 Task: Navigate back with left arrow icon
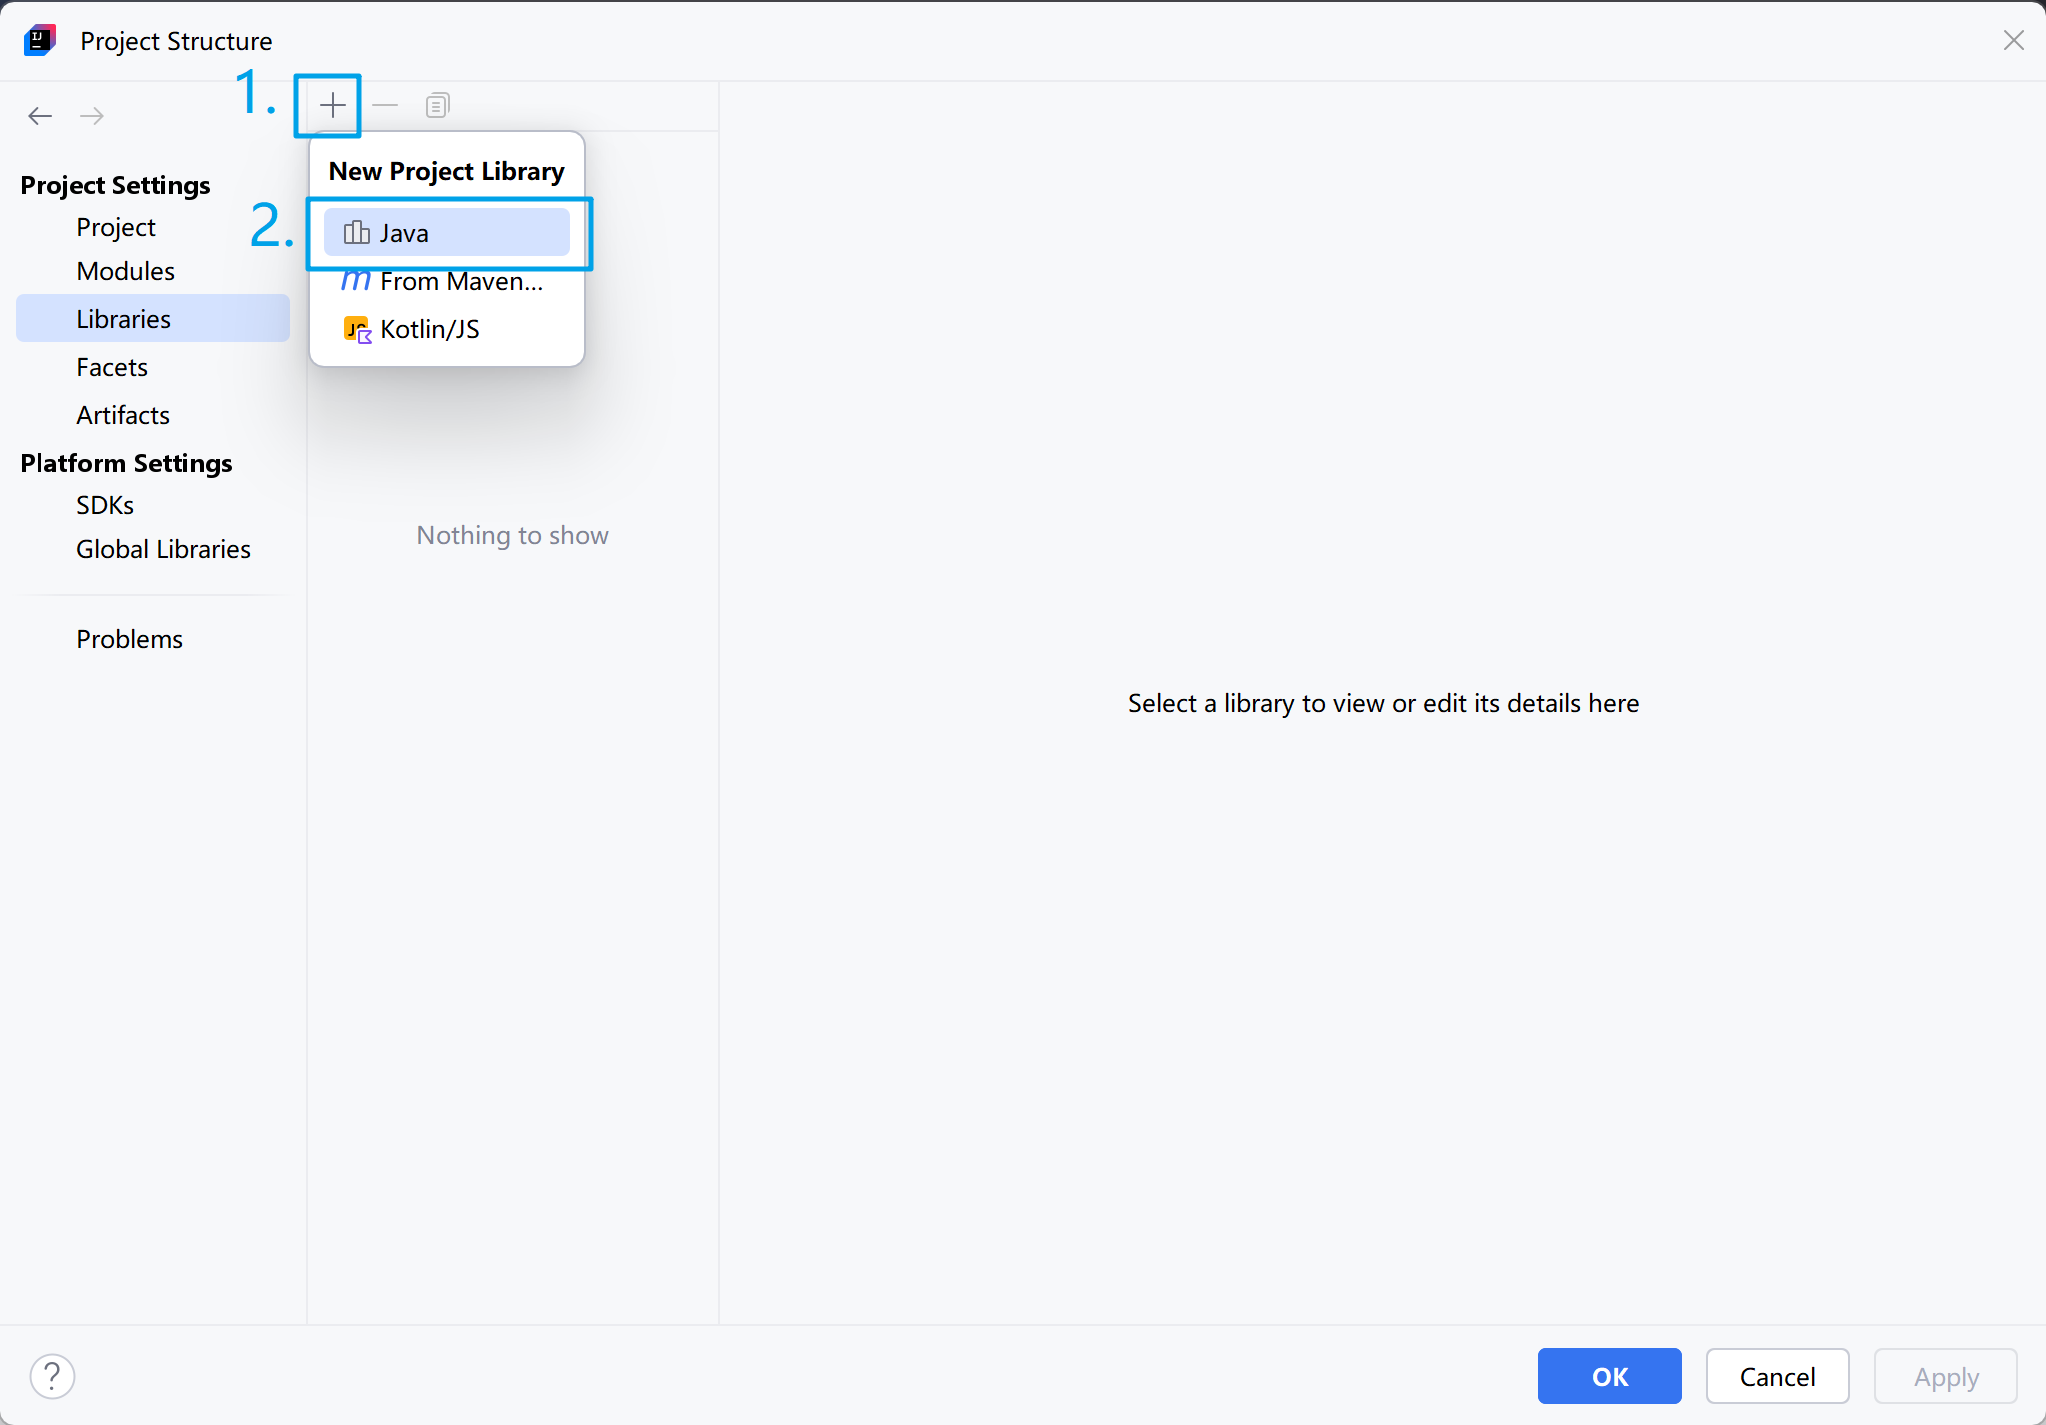pyautogui.click(x=40, y=116)
